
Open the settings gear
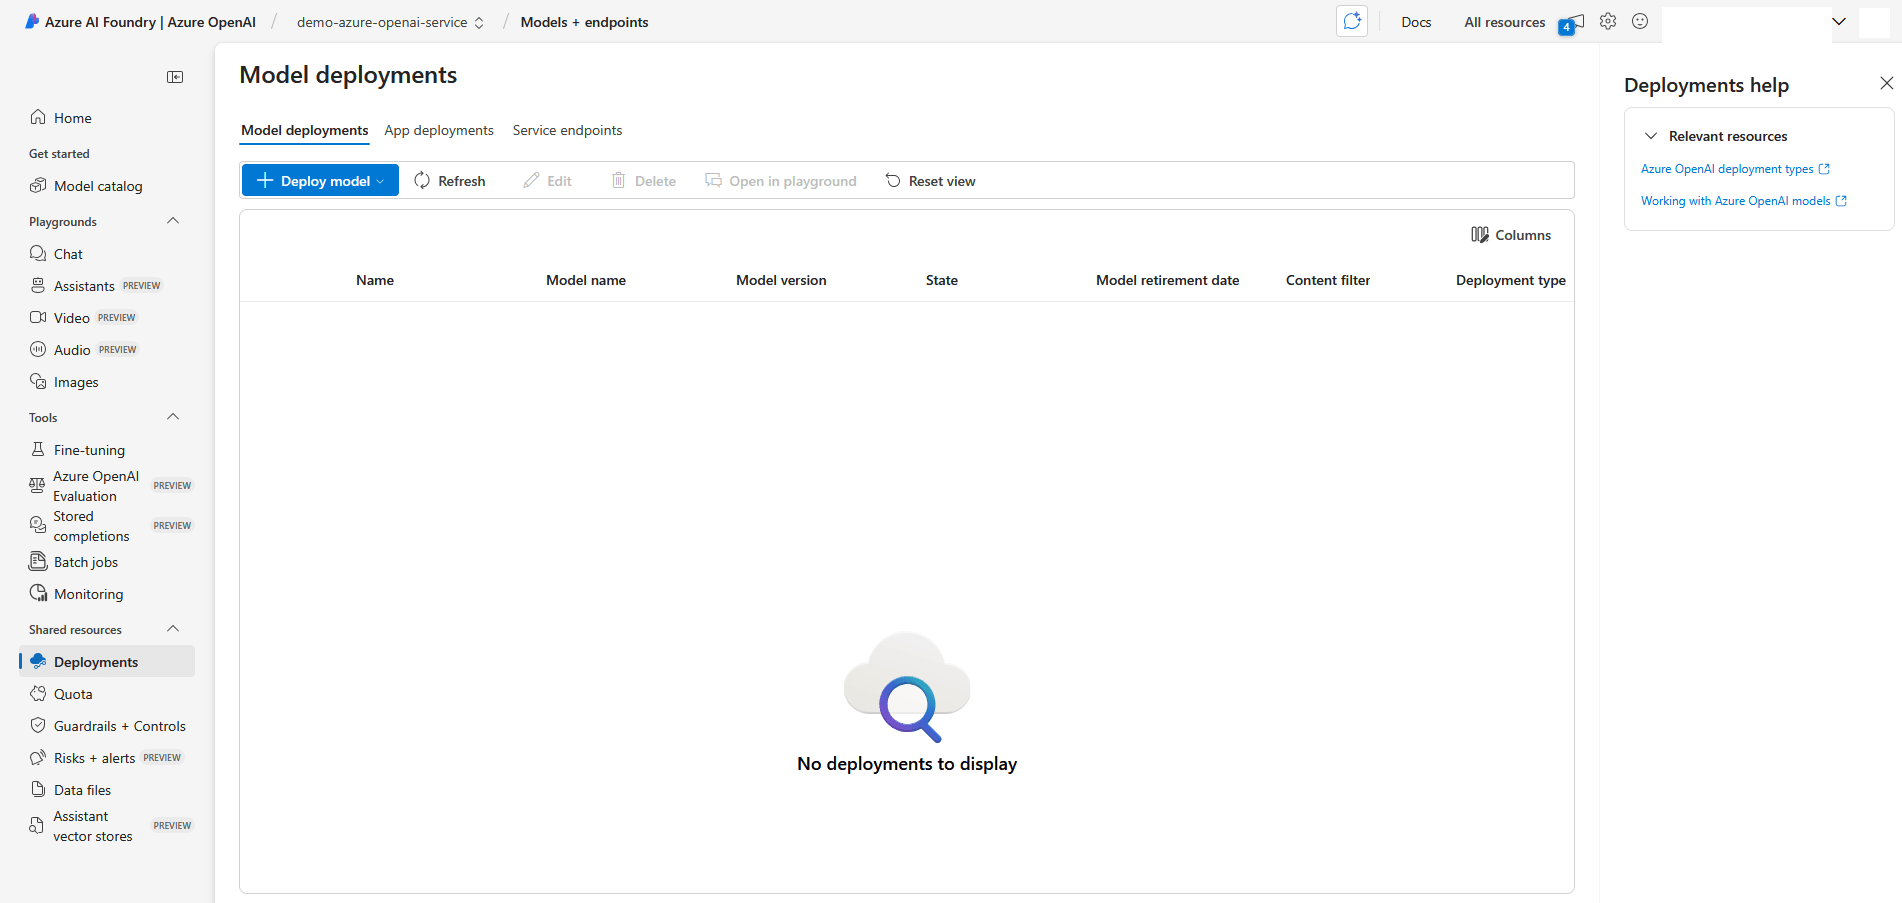[1608, 21]
